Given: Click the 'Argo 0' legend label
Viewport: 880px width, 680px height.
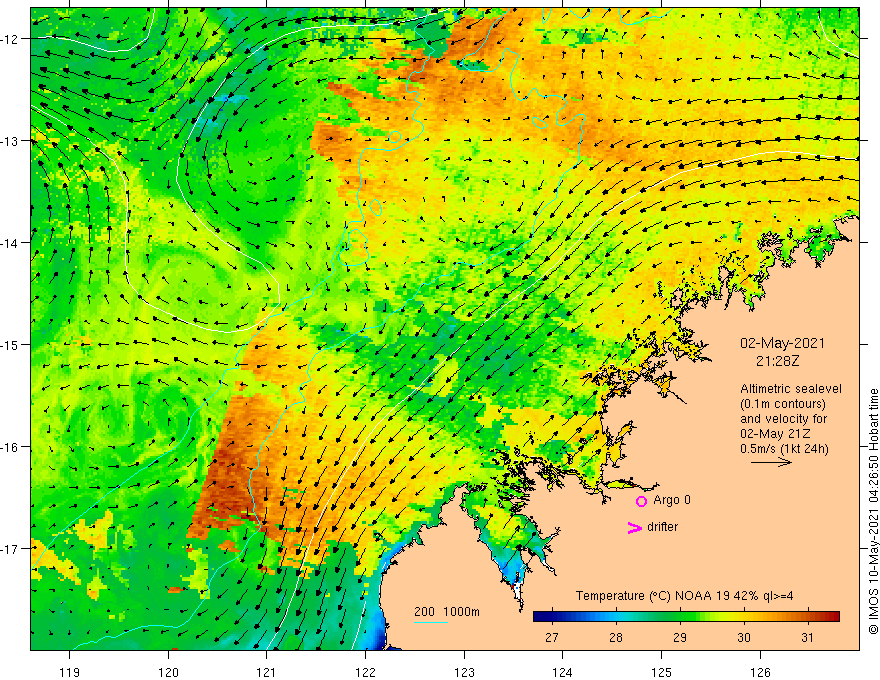Looking at the screenshot, I should point(672,500).
